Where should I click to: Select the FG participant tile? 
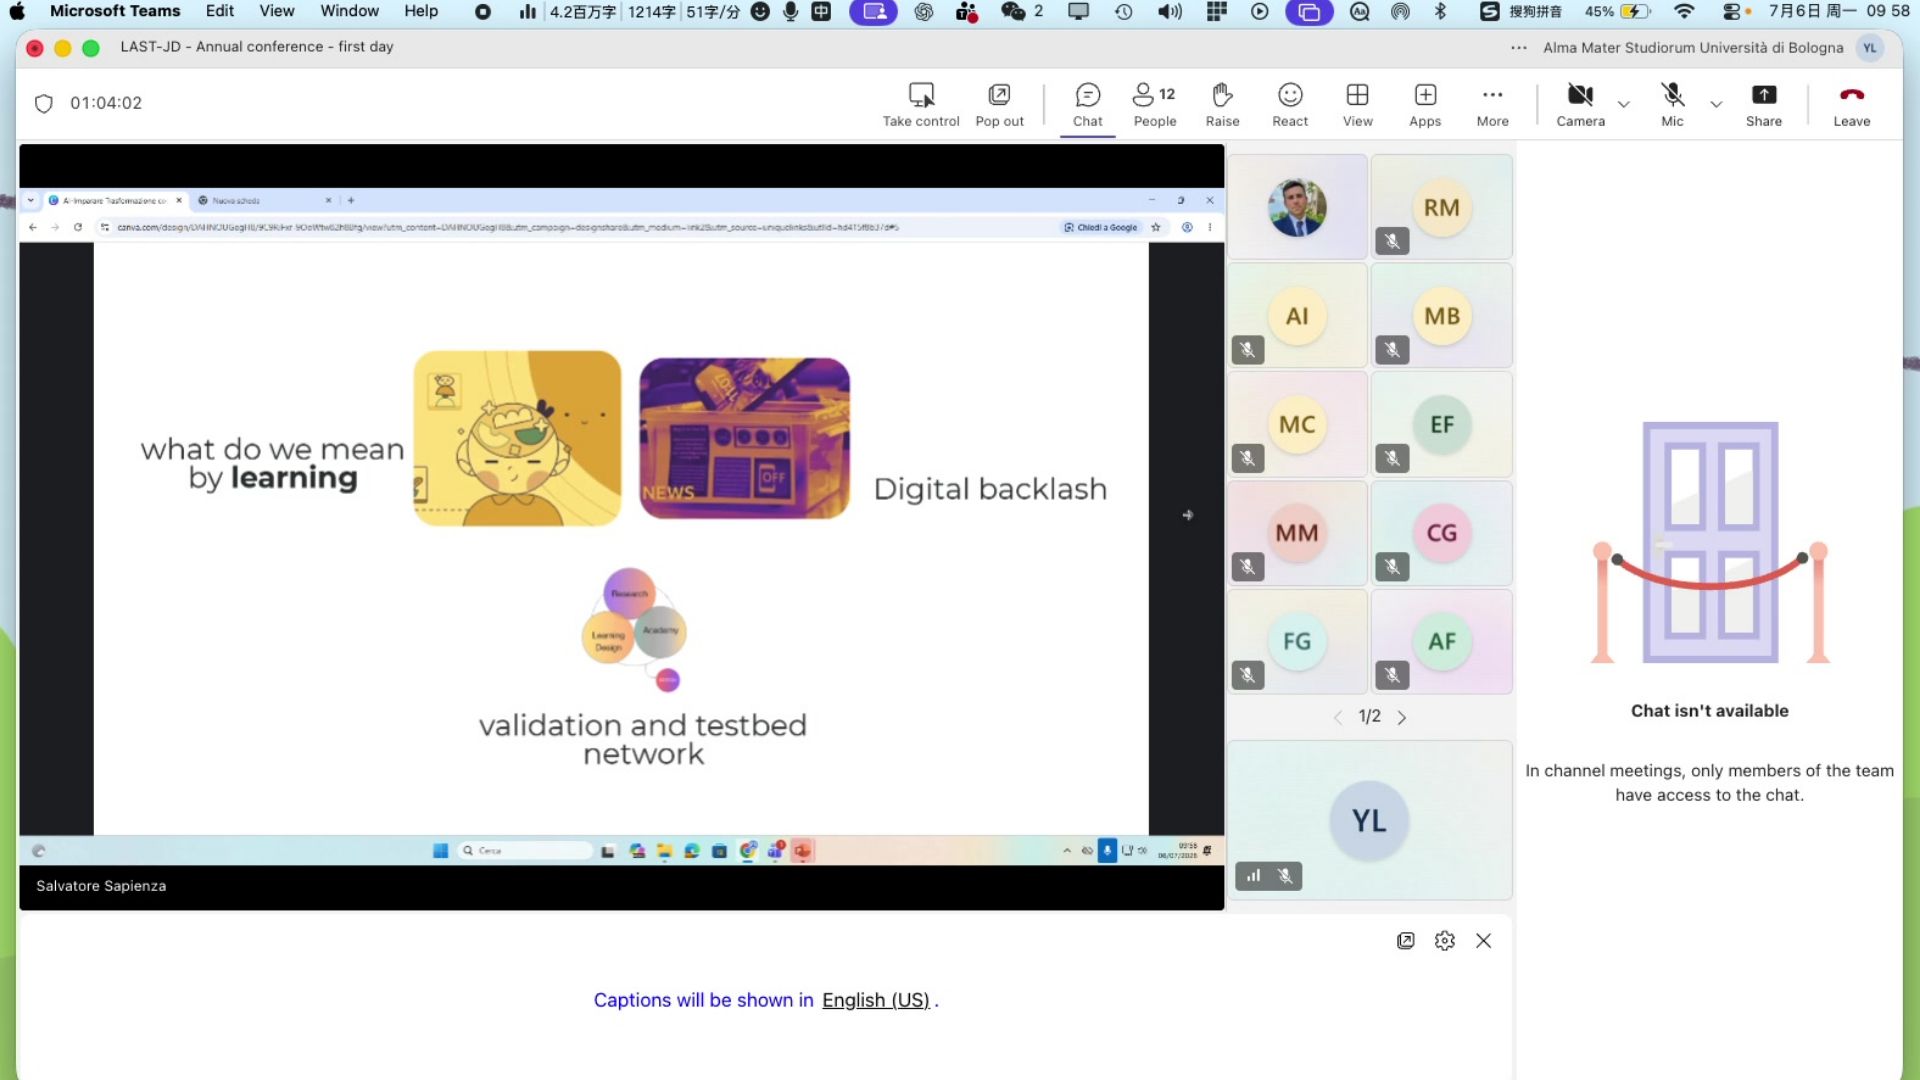pyautogui.click(x=1297, y=641)
